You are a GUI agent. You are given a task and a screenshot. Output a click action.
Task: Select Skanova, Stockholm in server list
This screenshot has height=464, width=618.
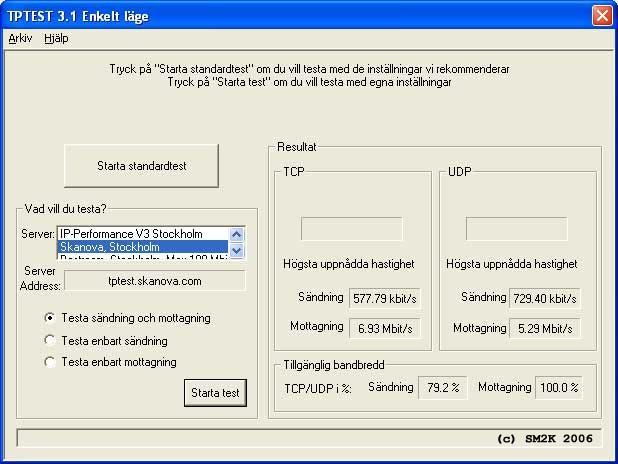click(143, 247)
